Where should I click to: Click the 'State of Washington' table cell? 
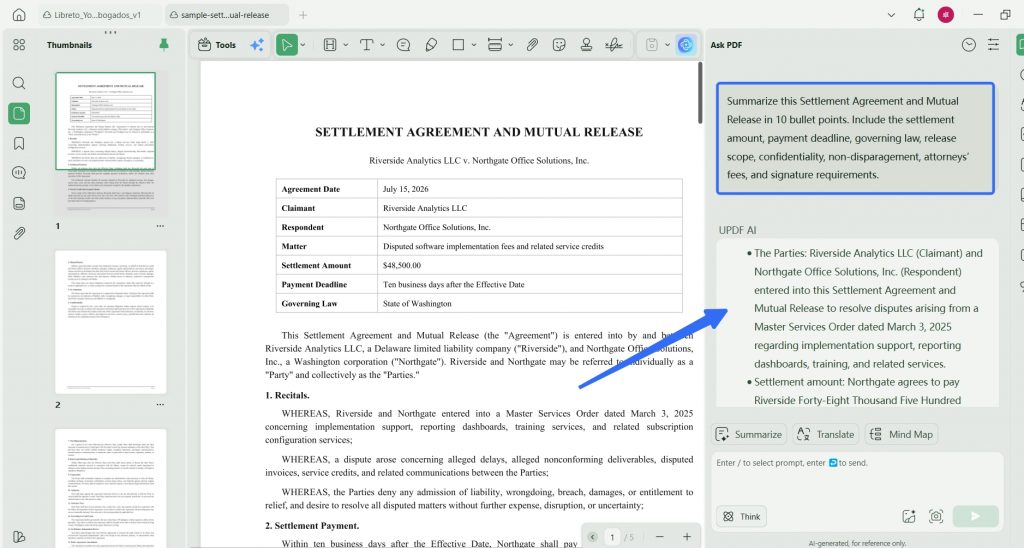[x=530, y=304]
